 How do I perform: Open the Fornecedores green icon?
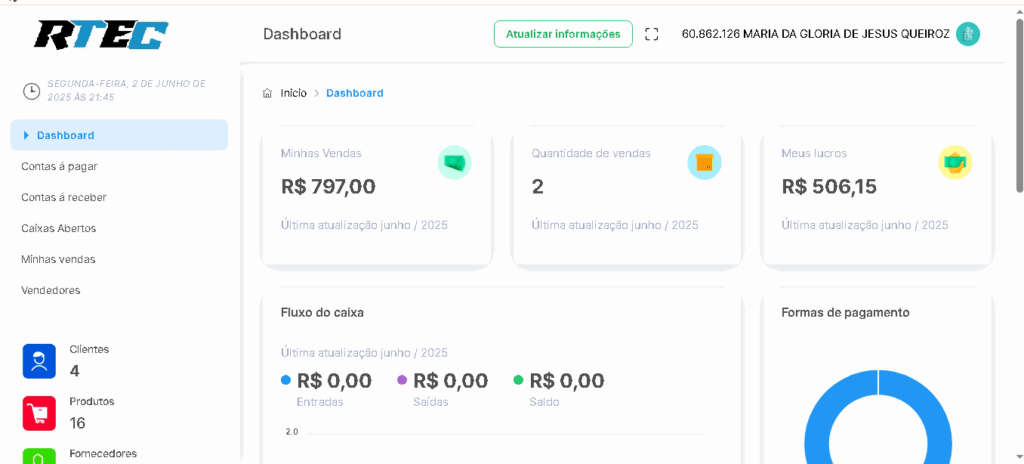pyautogui.click(x=39, y=456)
